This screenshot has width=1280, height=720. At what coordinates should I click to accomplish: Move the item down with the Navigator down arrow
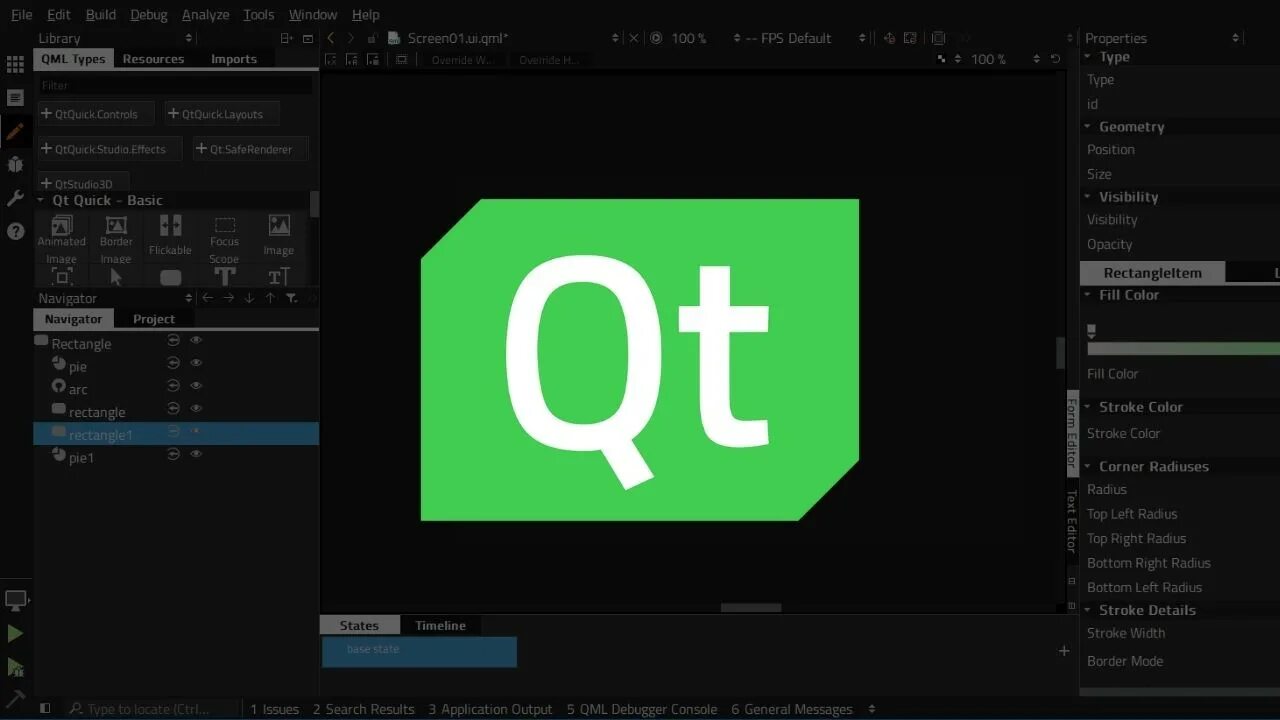[x=249, y=298]
